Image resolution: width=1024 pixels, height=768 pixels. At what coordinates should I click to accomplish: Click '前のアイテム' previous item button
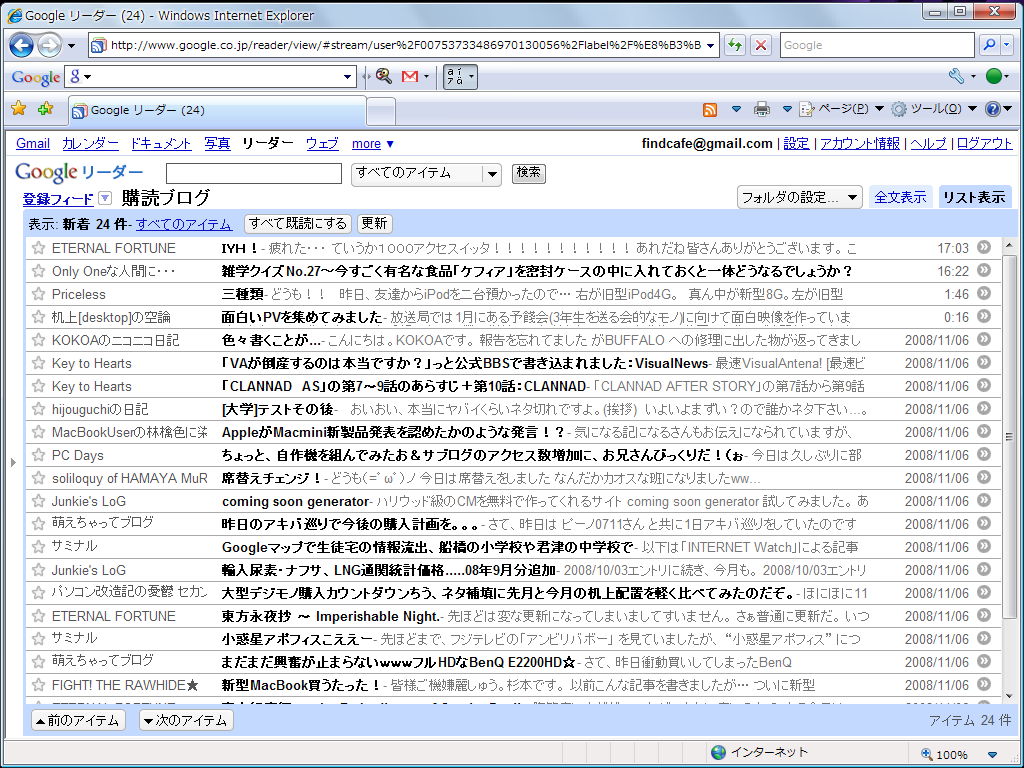click(x=78, y=720)
